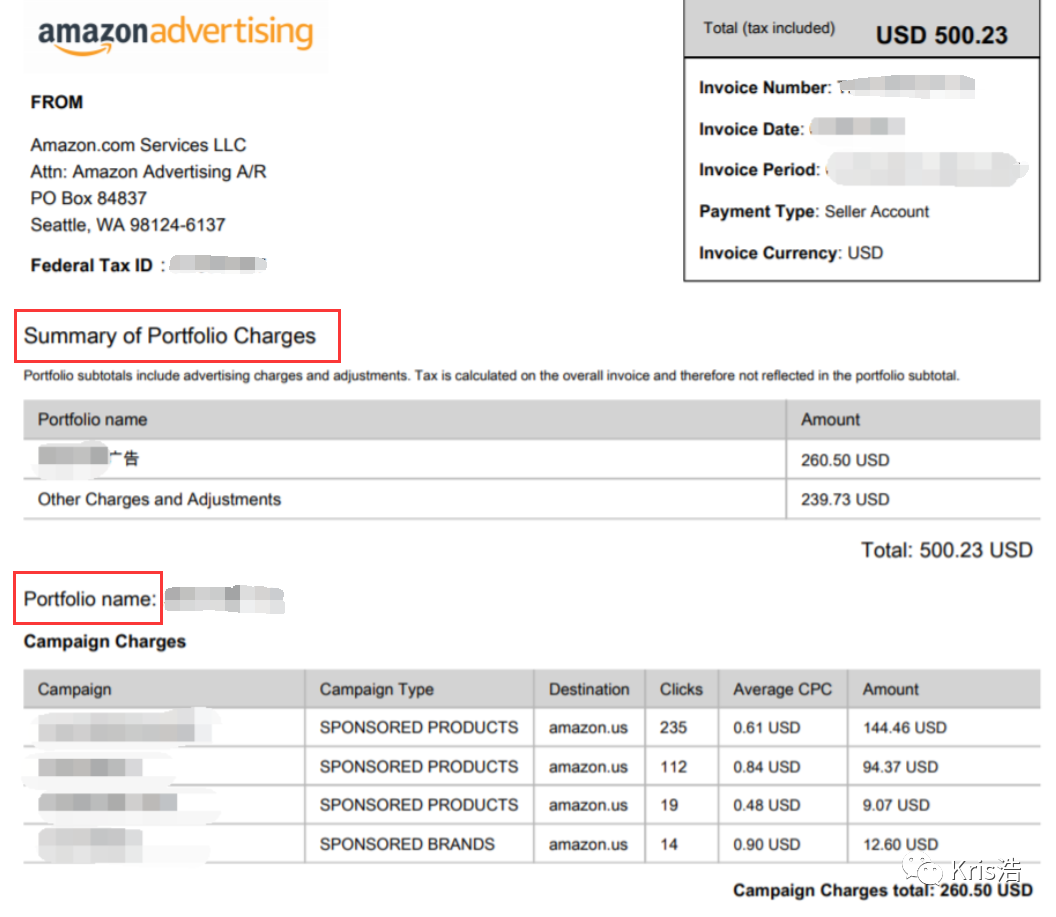Select the Federal Tax ID label
Image resolution: width=1056 pixels, height=917 pixels.
pos(91,266)
